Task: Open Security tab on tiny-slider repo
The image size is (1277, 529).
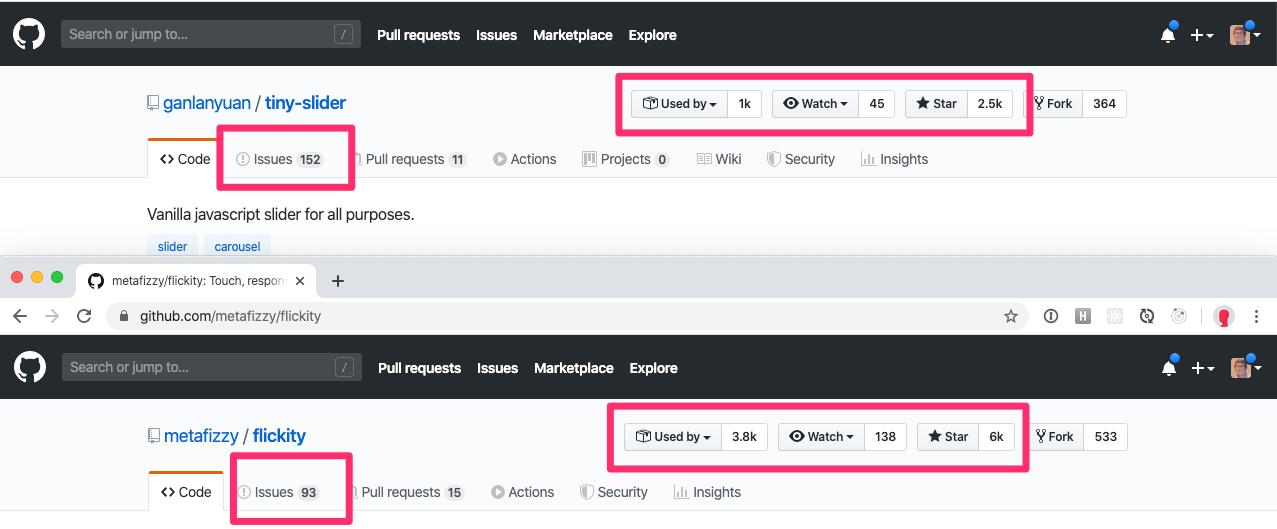Action: pyautogui.click(x=800, y=159)
